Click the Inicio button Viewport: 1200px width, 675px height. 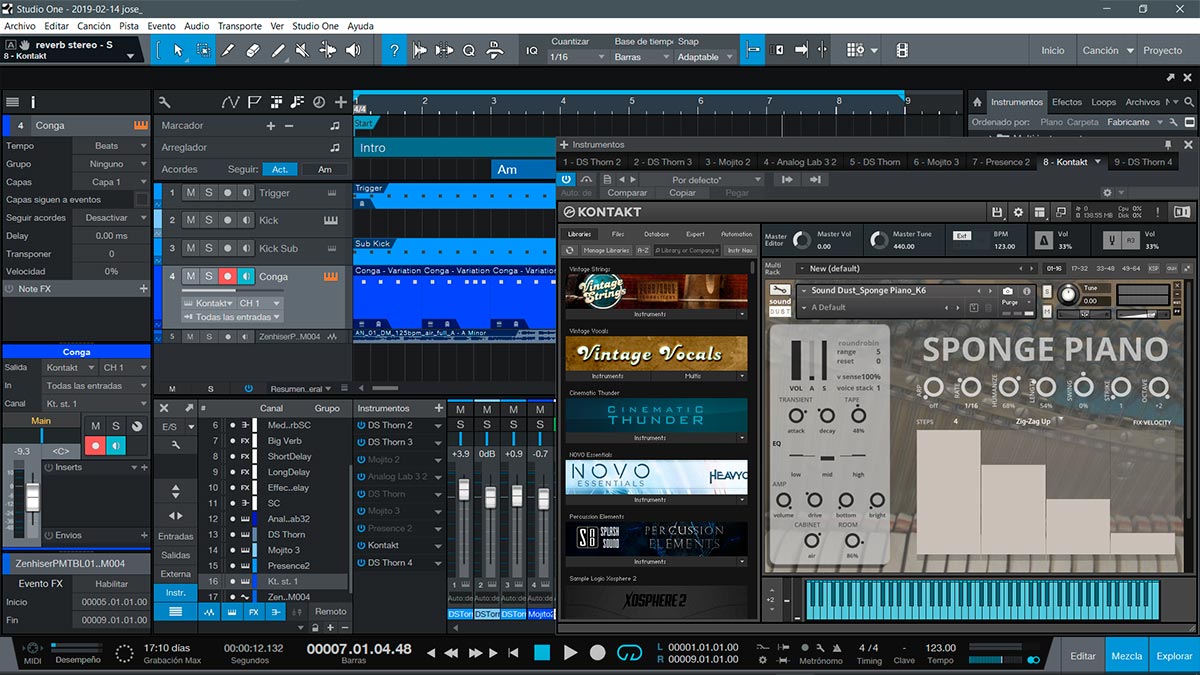click(1053, 50)
